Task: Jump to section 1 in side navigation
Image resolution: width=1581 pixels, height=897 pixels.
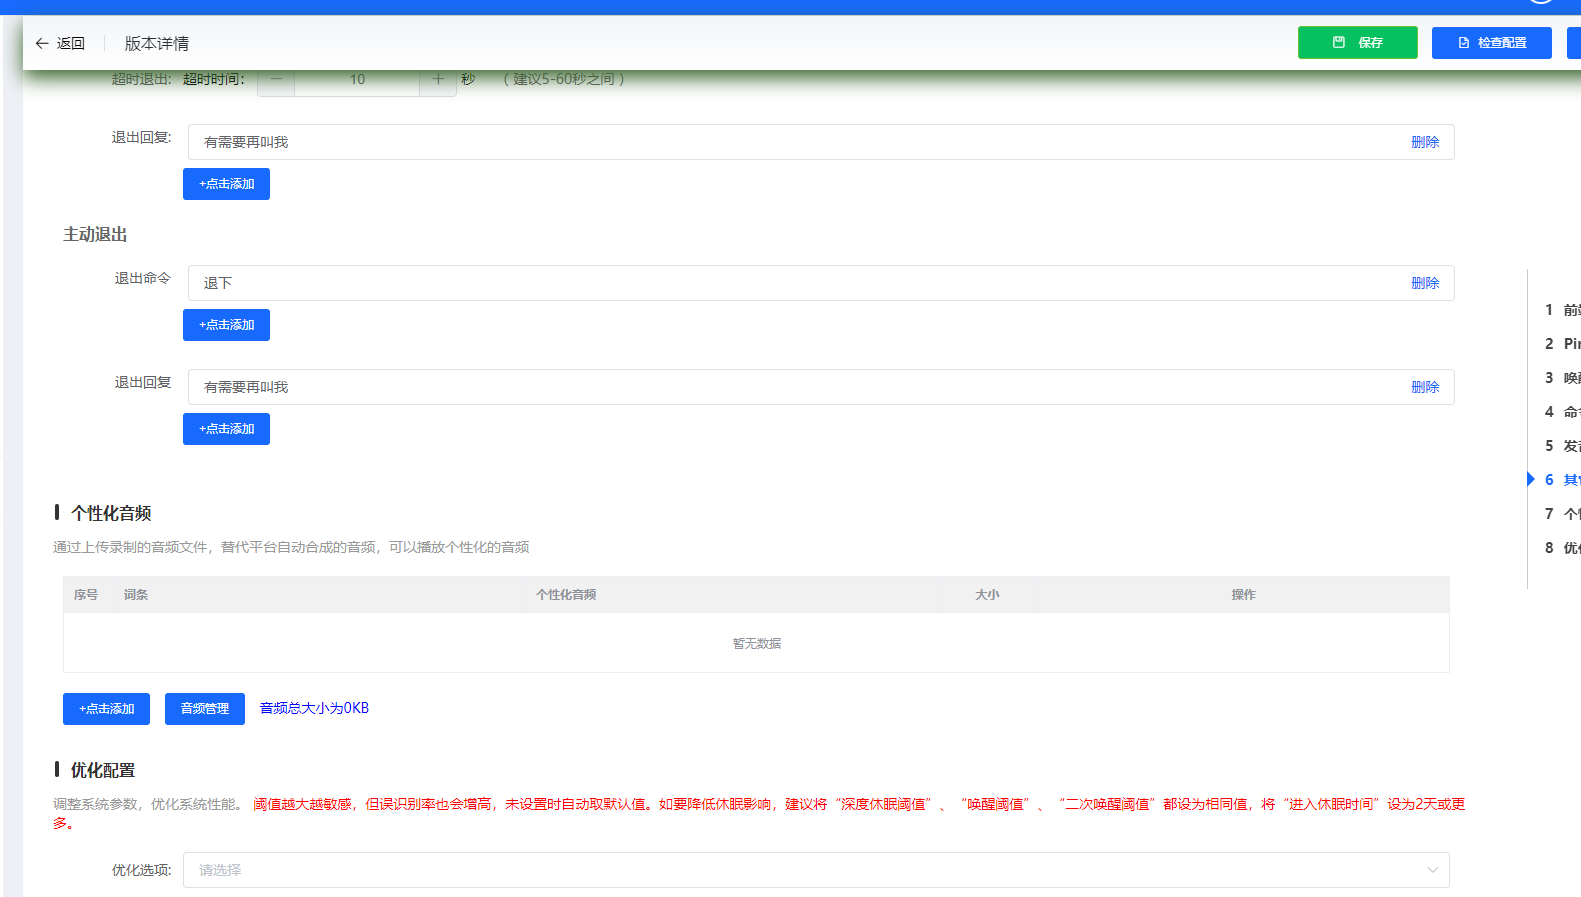Action: [1561, 310]
